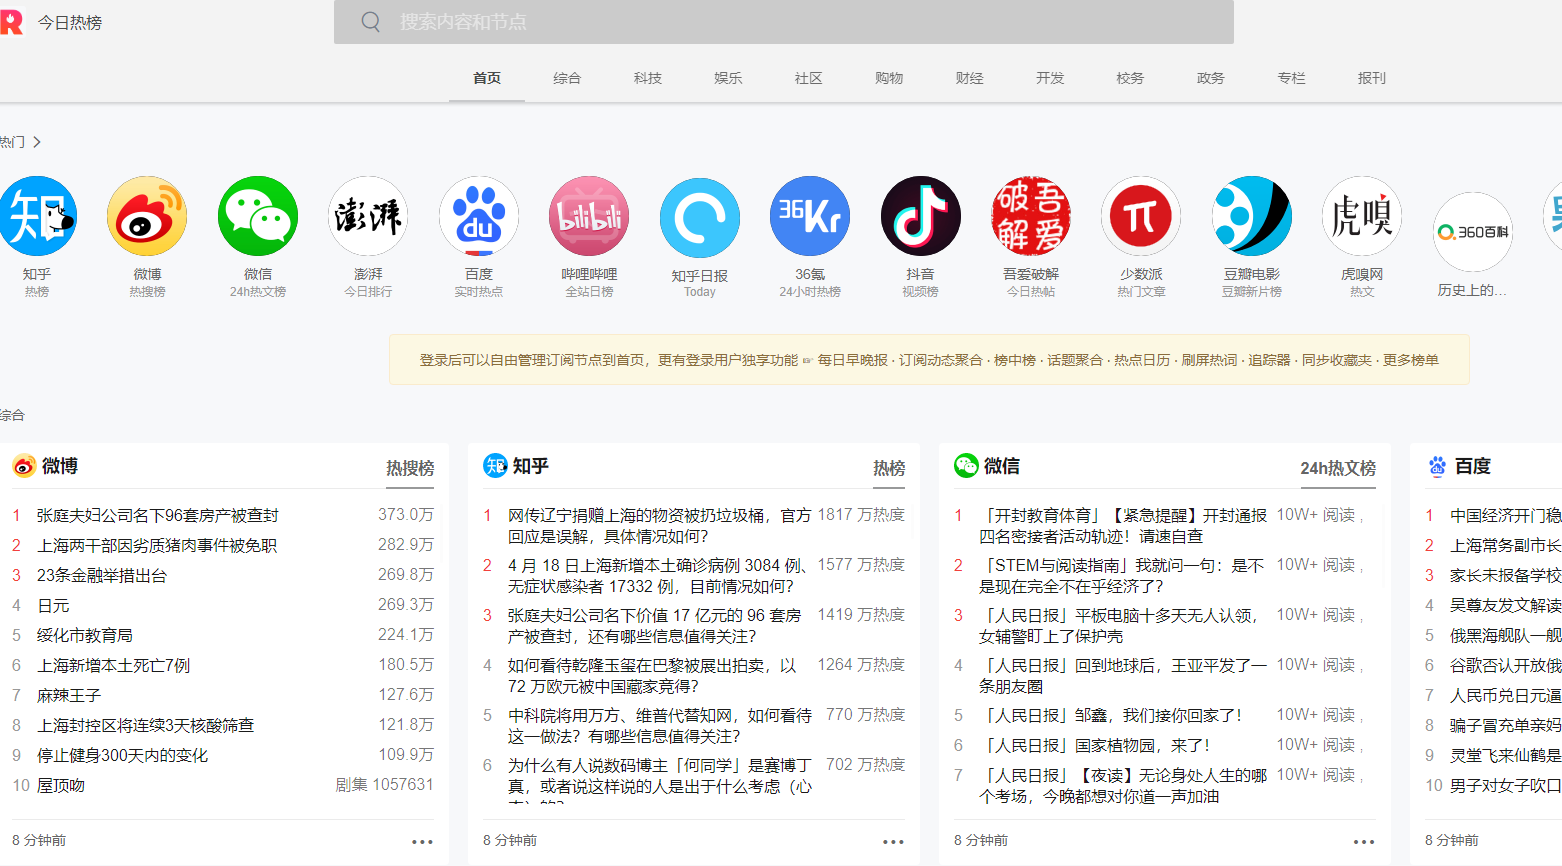Open the 知乎日报 Today icon
The height and width of the screenshot is (866, 1562).
(700, 218)
